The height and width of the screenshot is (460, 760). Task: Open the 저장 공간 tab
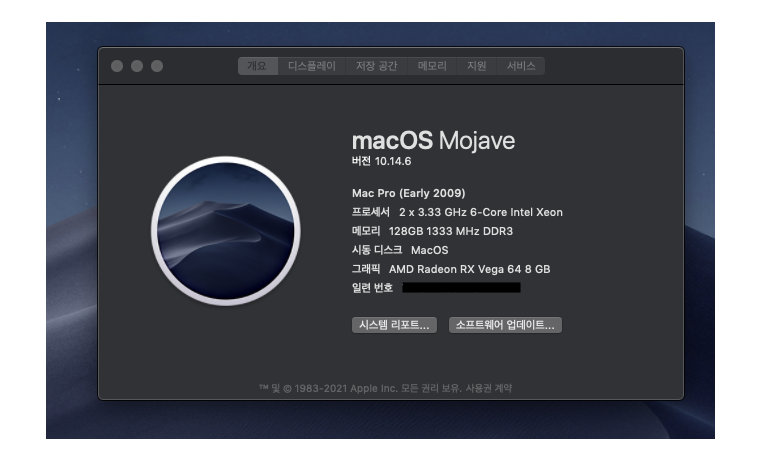click(377, 66)
